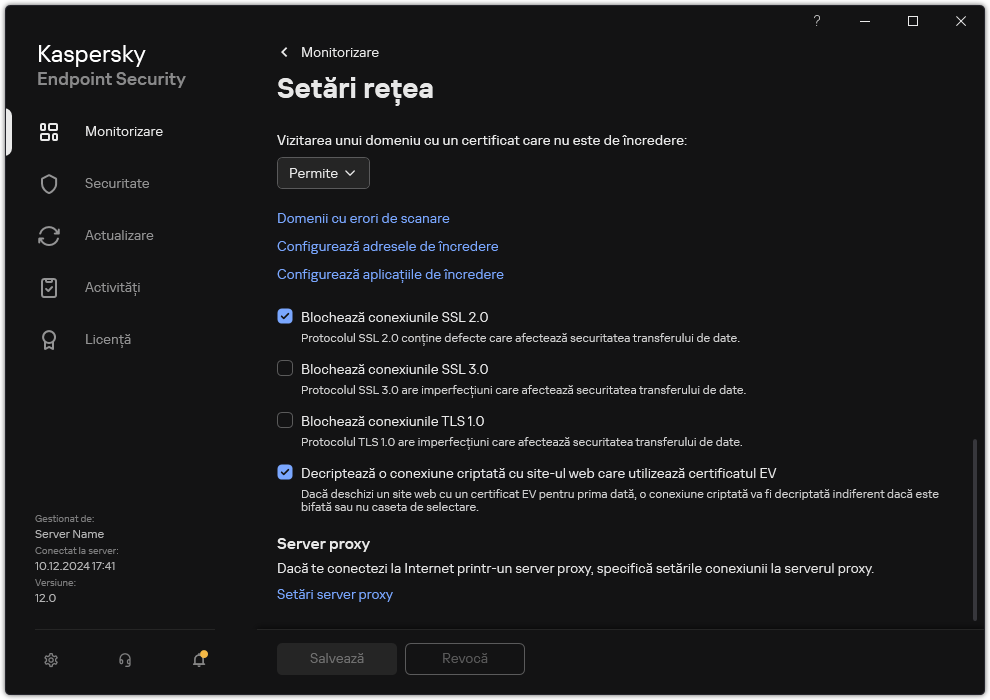Click the Securitate shield icon
This screenshot has height=700, width=990.
click(x=49, y=184)
